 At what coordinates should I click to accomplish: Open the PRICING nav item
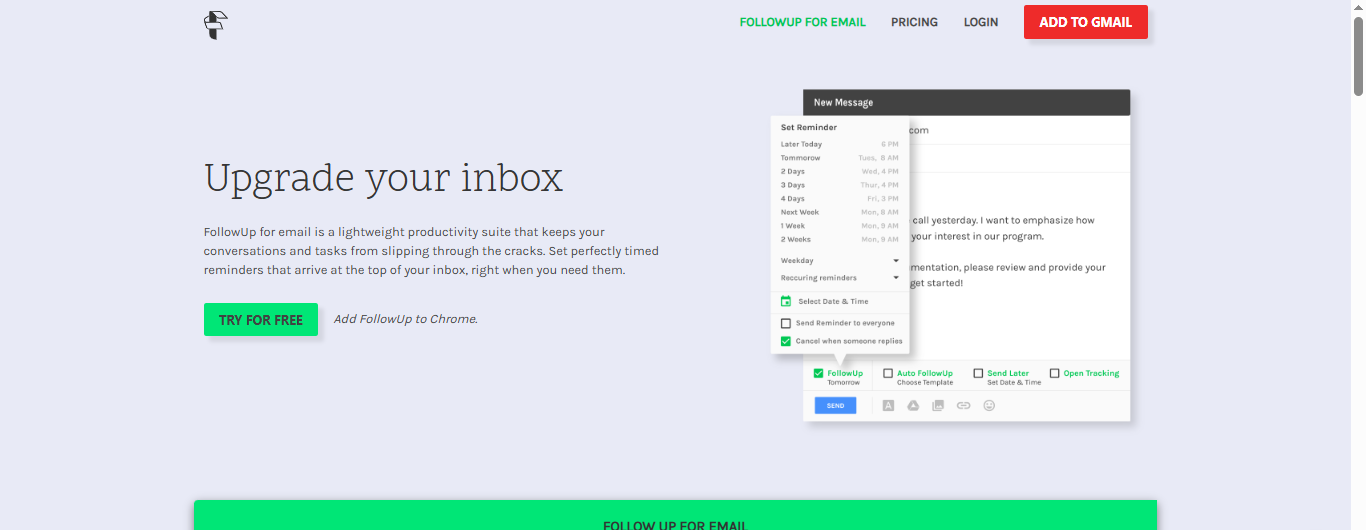click(x=915, y=22)
